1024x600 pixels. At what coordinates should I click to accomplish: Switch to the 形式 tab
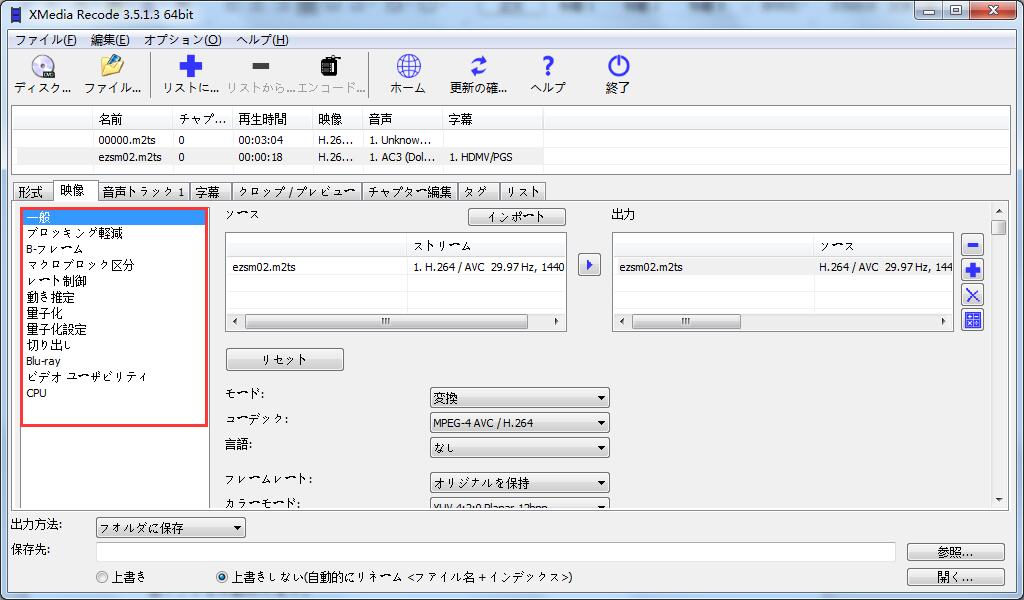pos(32,192)
